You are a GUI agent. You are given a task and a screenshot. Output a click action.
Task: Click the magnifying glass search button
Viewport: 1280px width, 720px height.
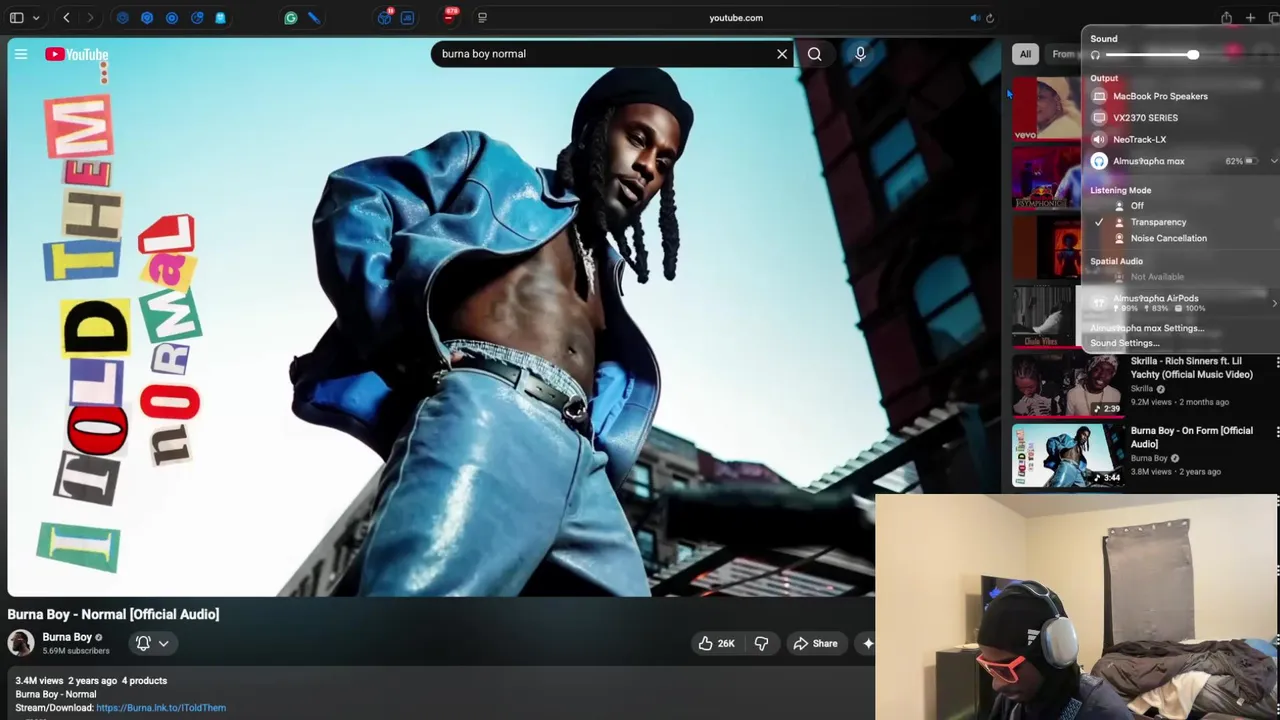[814, 54]
